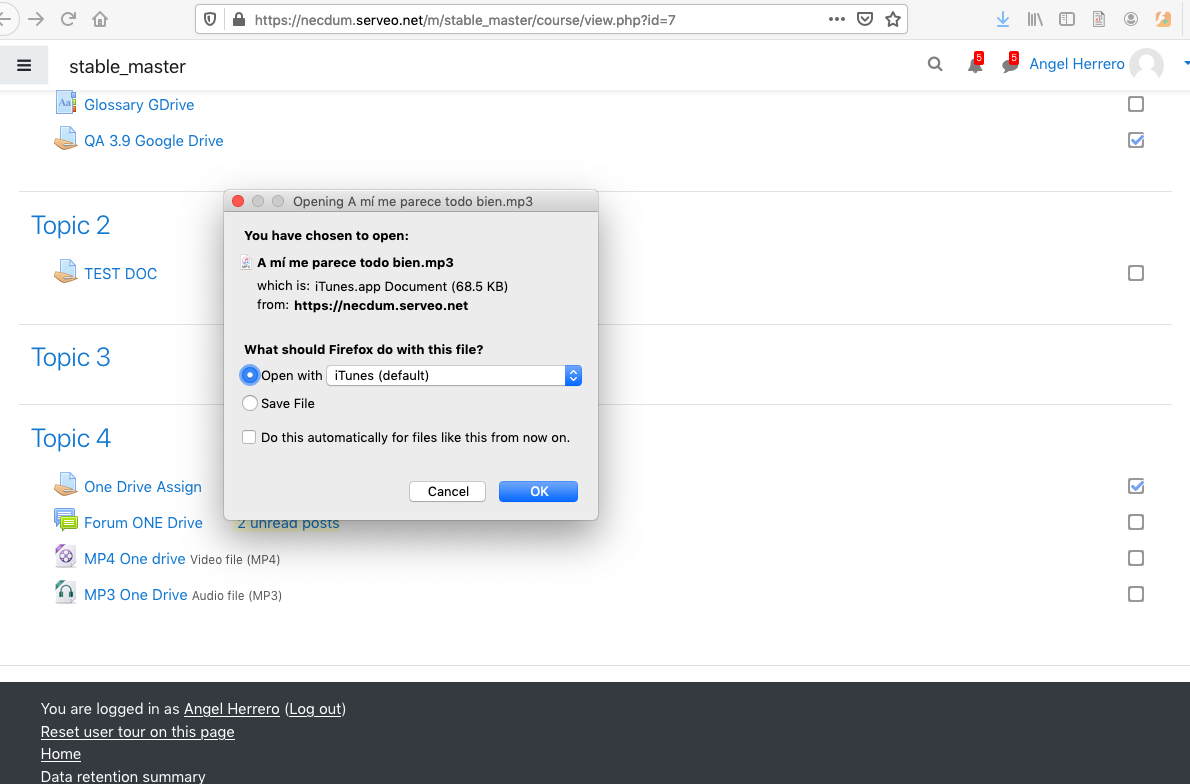Click the Forum ONE Drive icon
The width and height of the screenshot is (1190, 784).
tap(66, 521)
